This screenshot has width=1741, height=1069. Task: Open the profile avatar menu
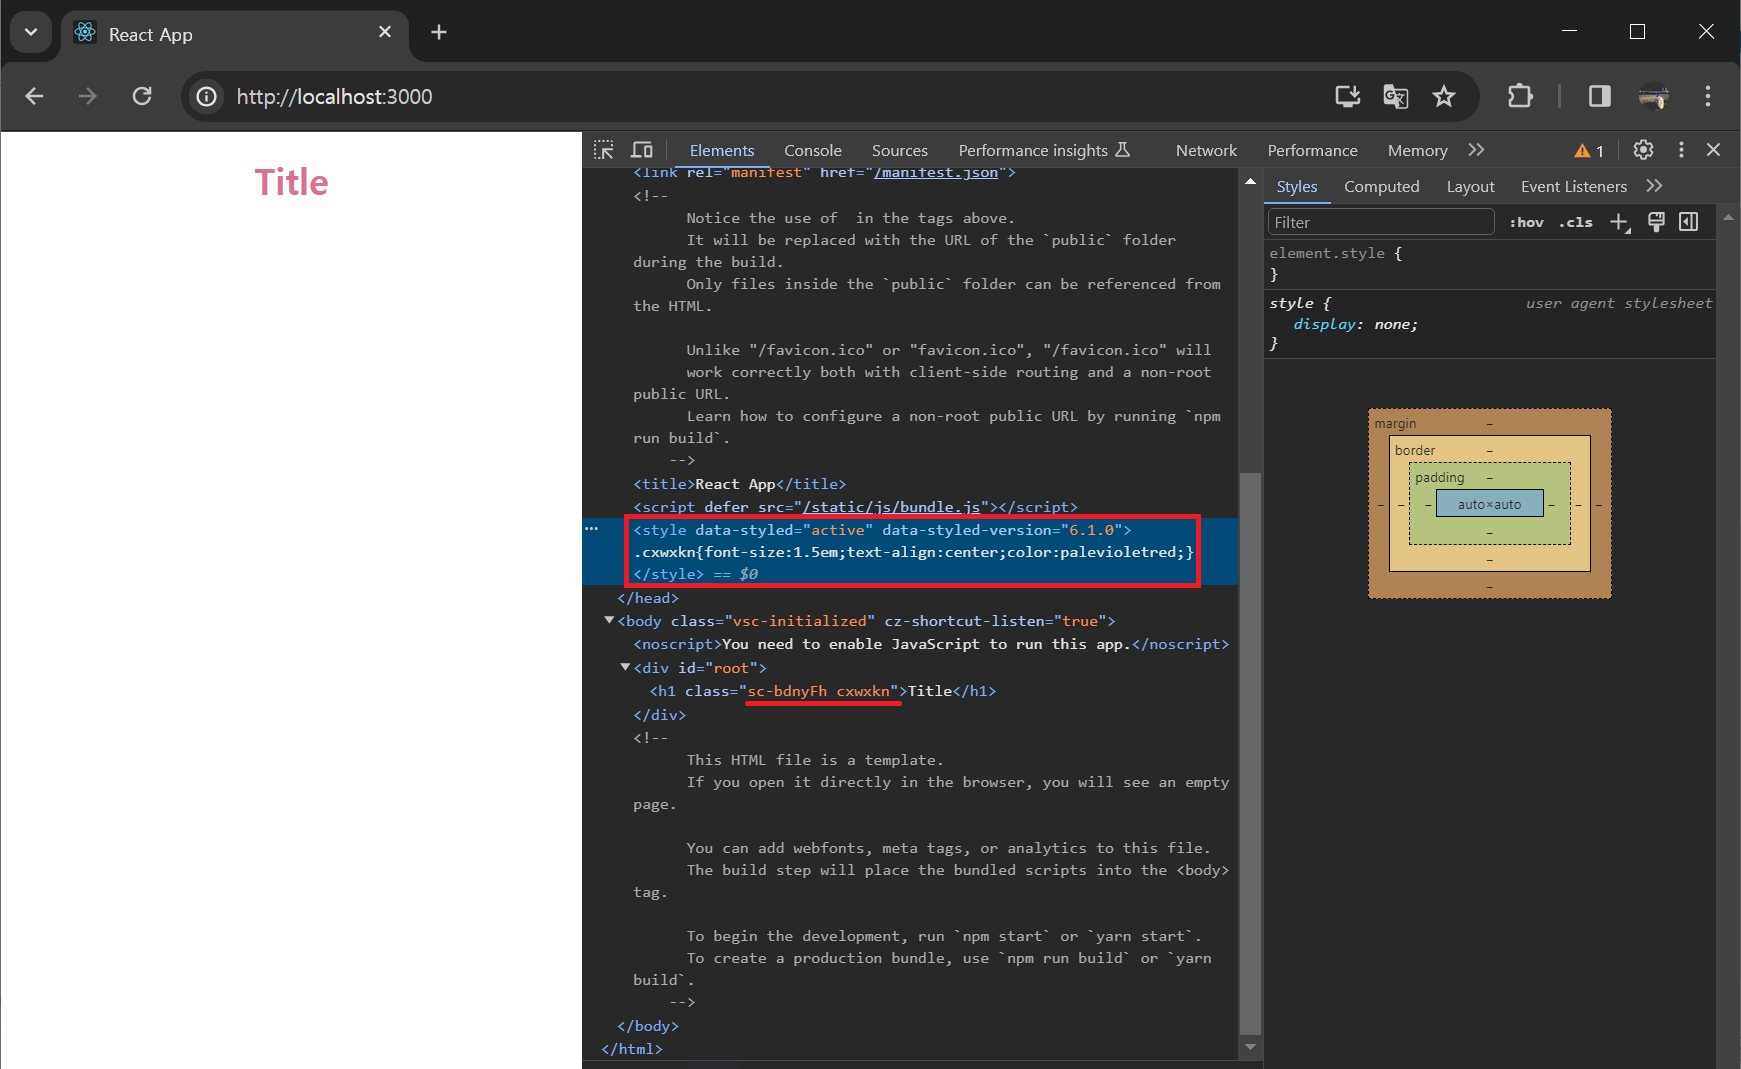click(x=1654, y=96)
